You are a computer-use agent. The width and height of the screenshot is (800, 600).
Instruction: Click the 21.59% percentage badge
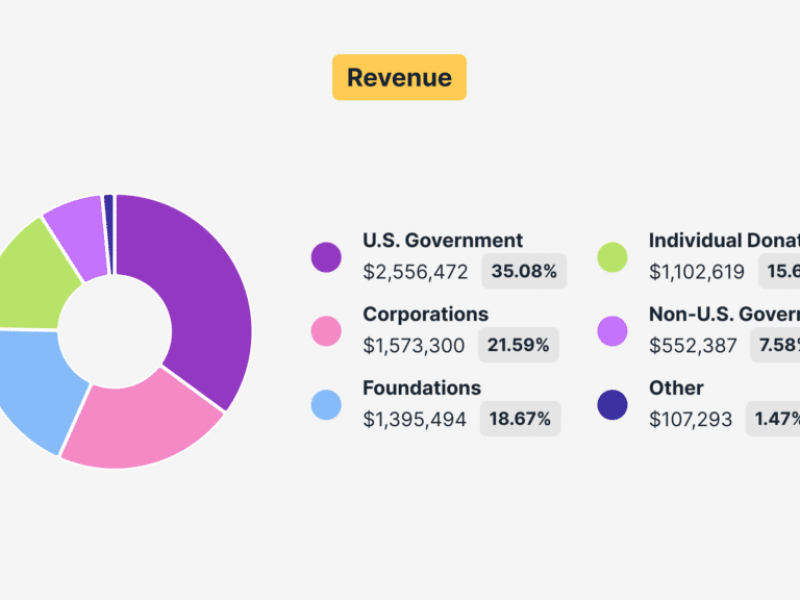[x=518, y=345]
